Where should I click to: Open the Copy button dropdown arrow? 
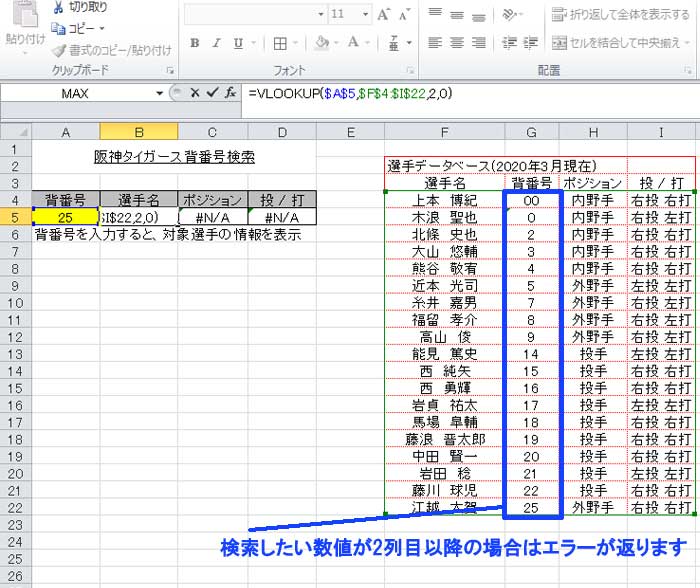point(102,29)
